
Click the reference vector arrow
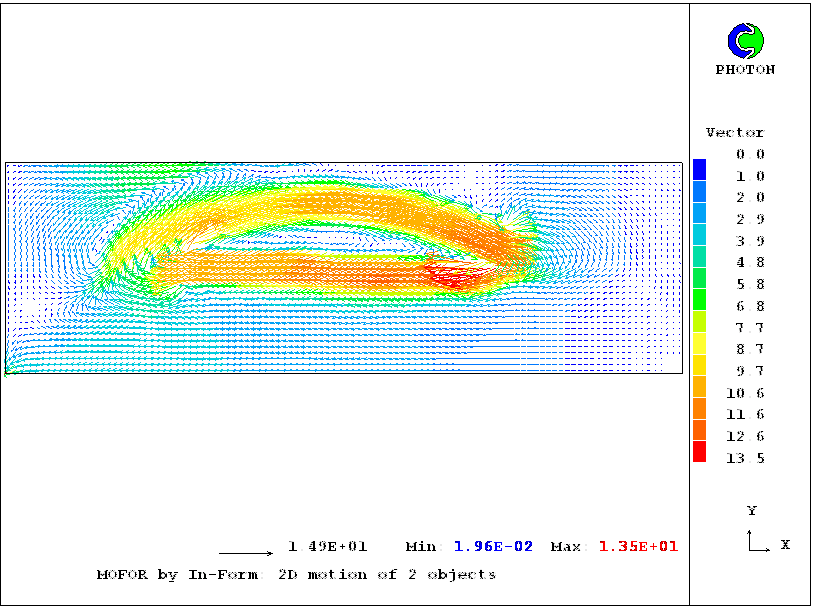tap(246, 552)
